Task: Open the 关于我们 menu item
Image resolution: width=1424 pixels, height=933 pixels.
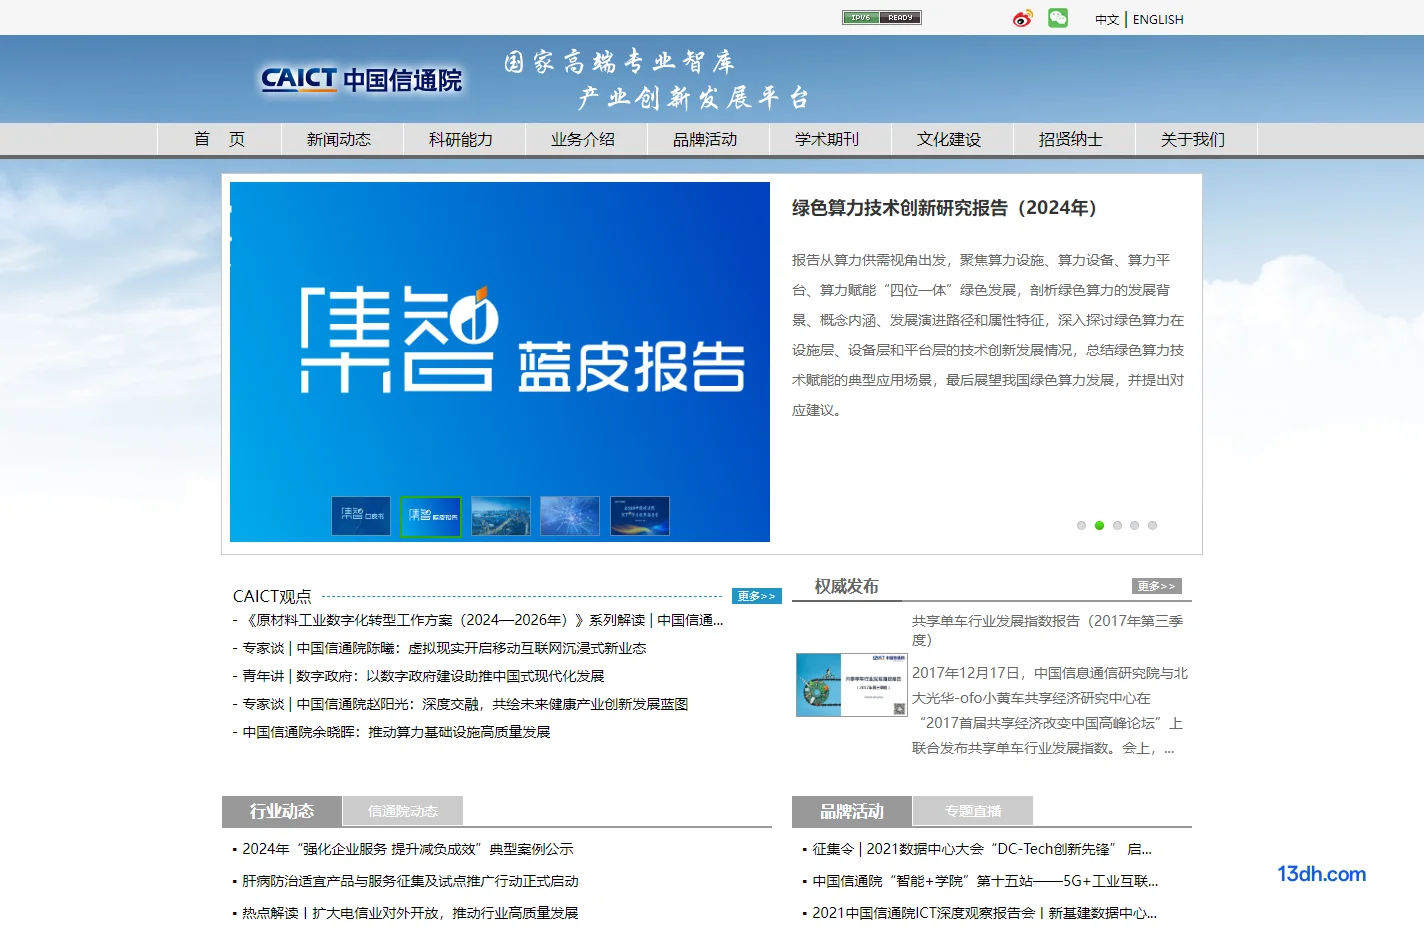Action: 1193,139
